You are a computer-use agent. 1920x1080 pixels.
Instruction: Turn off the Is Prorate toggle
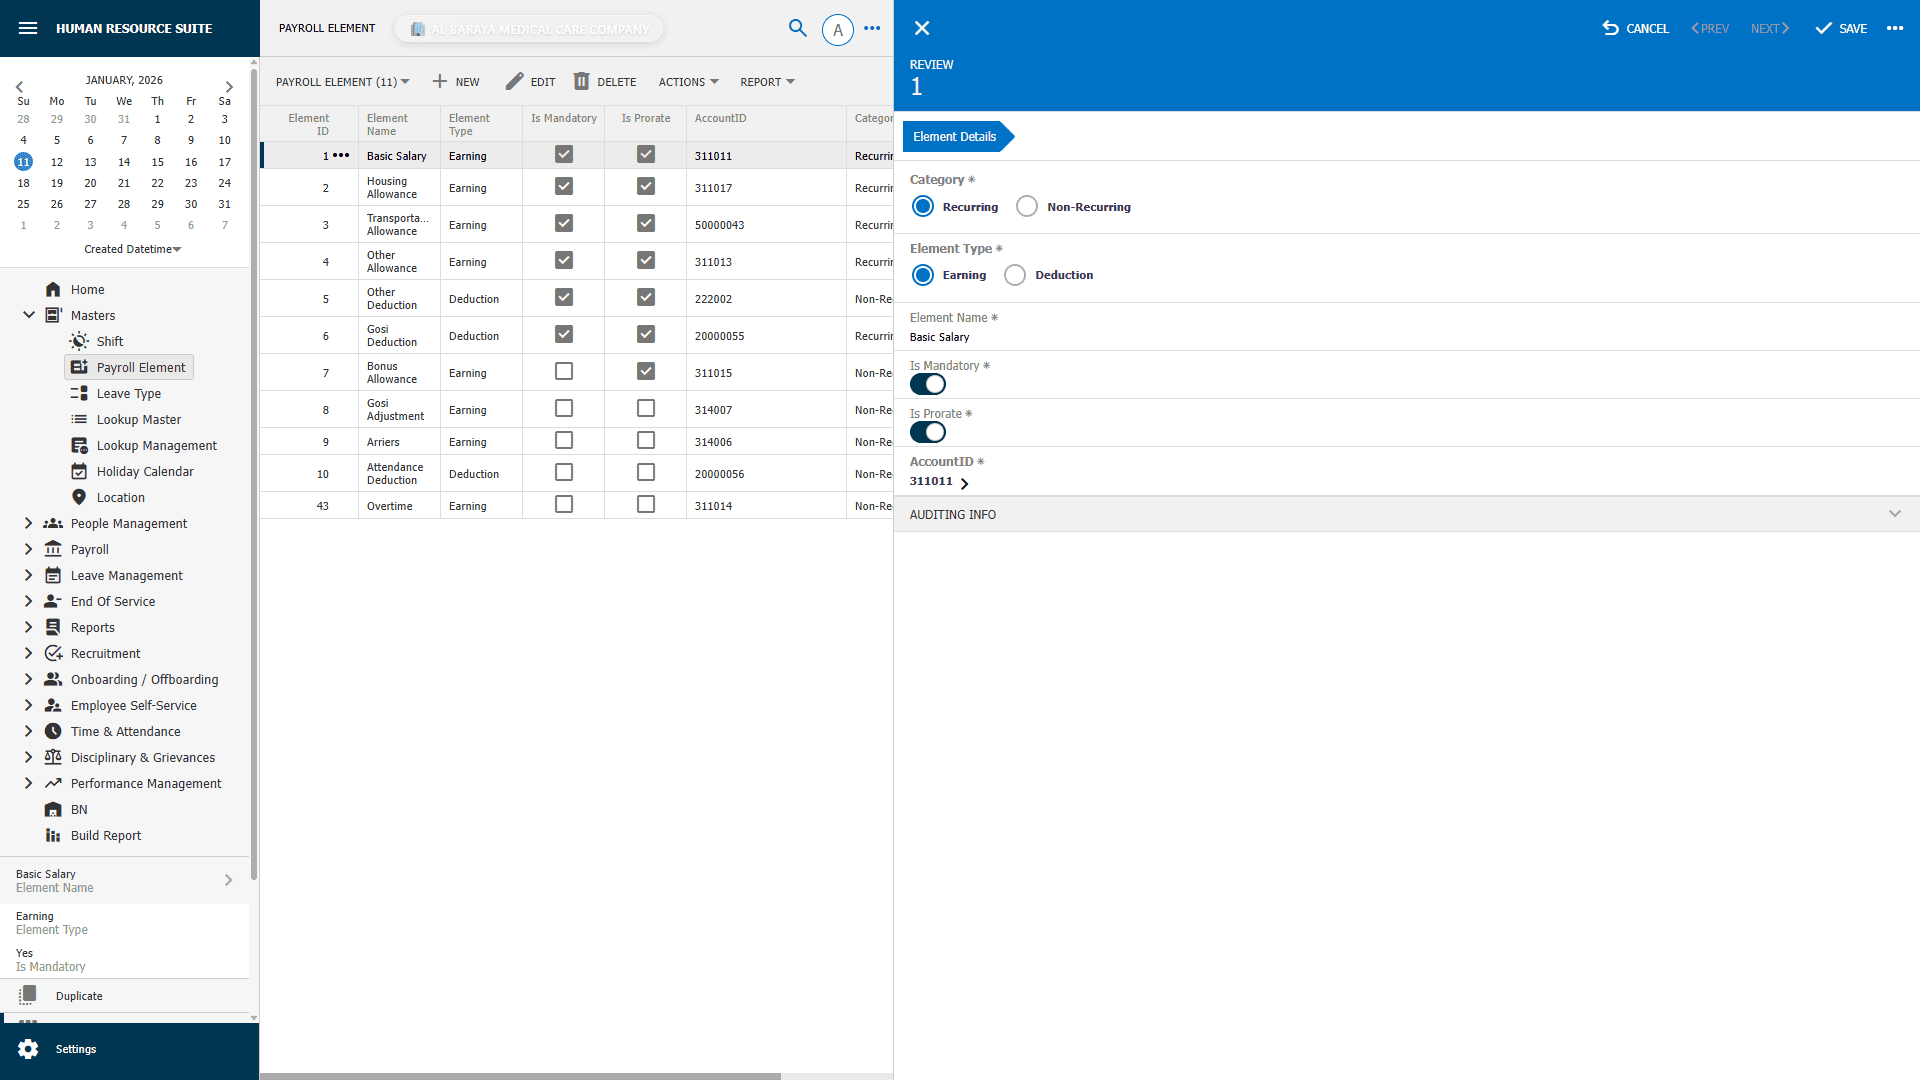pyautogui.click(x=927, y=432)
